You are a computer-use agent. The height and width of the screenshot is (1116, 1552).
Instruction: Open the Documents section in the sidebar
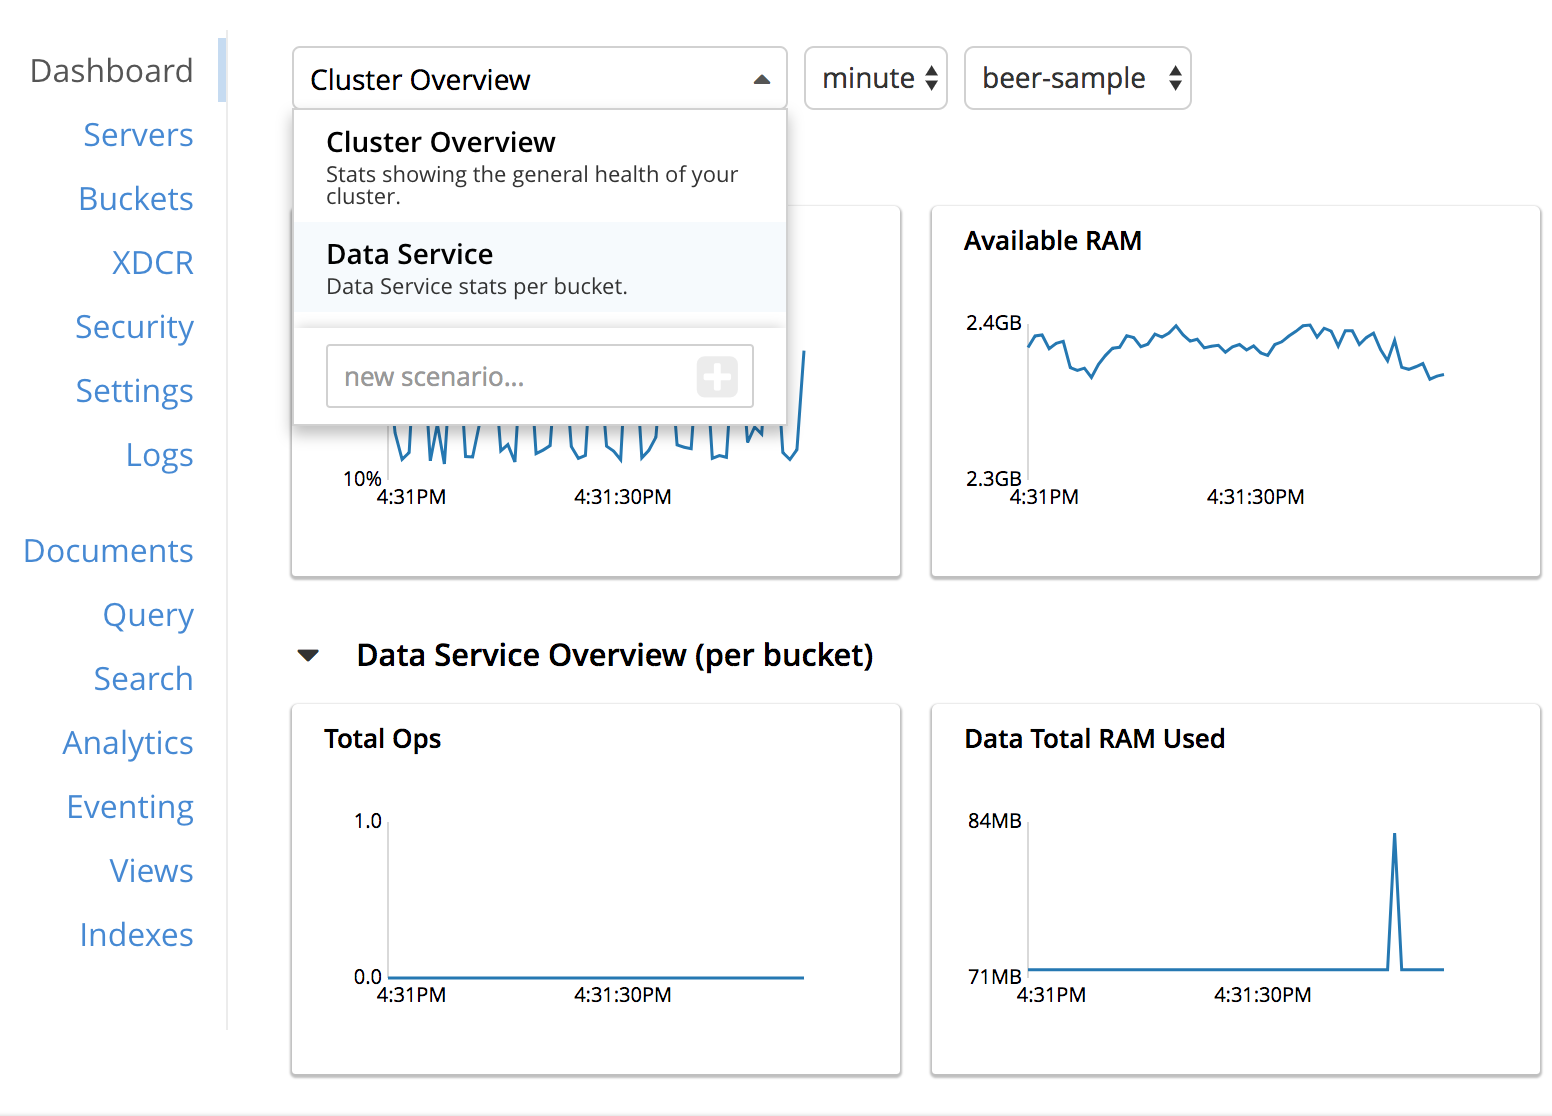[108, 551]
